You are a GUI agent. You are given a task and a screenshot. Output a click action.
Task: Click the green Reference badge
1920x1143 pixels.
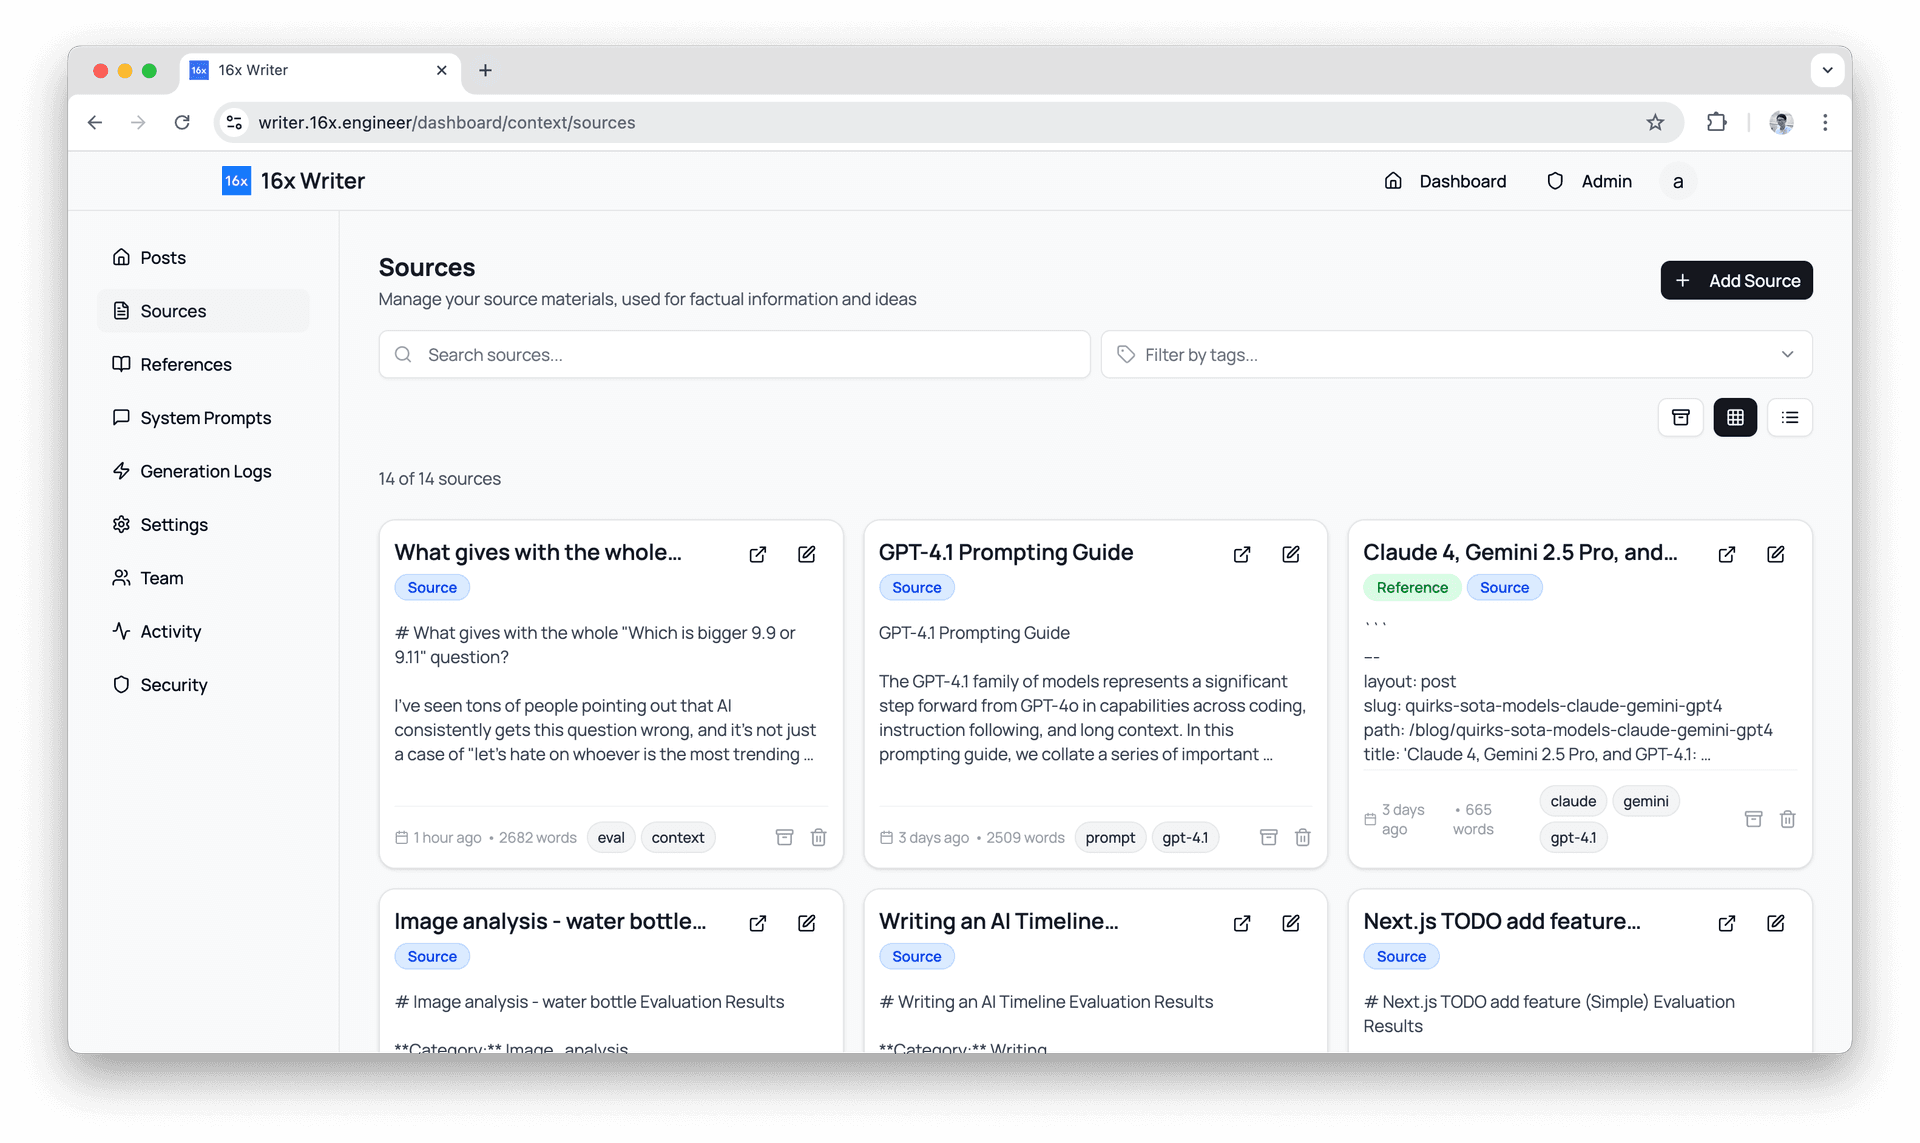(1412, 587)
